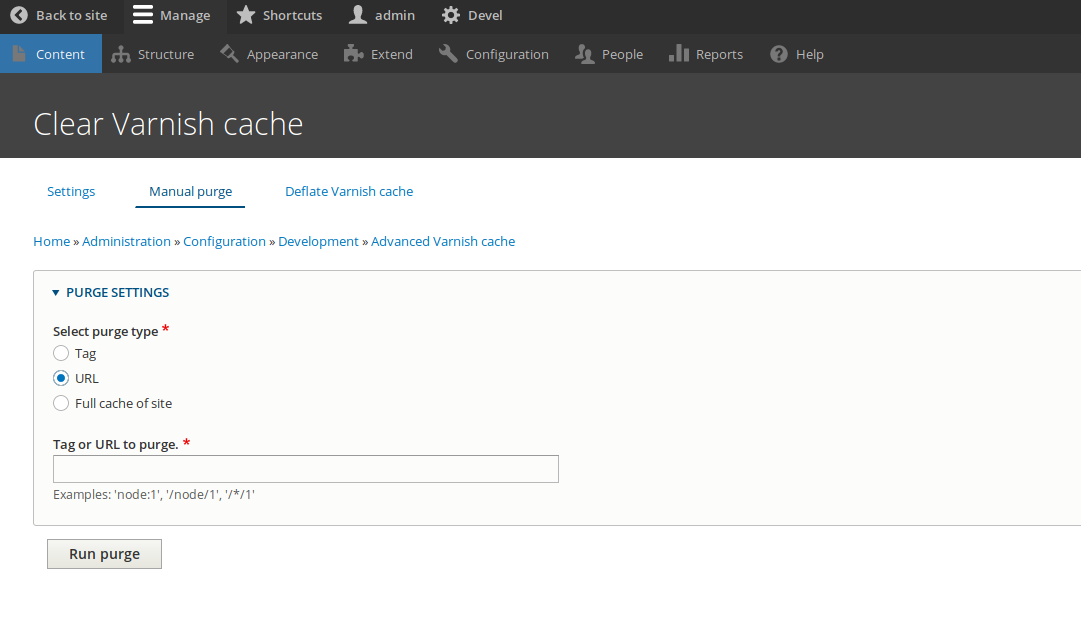Click the admin user silhouette icon
Screen dimensions: 1081x632
click(358, 15)
